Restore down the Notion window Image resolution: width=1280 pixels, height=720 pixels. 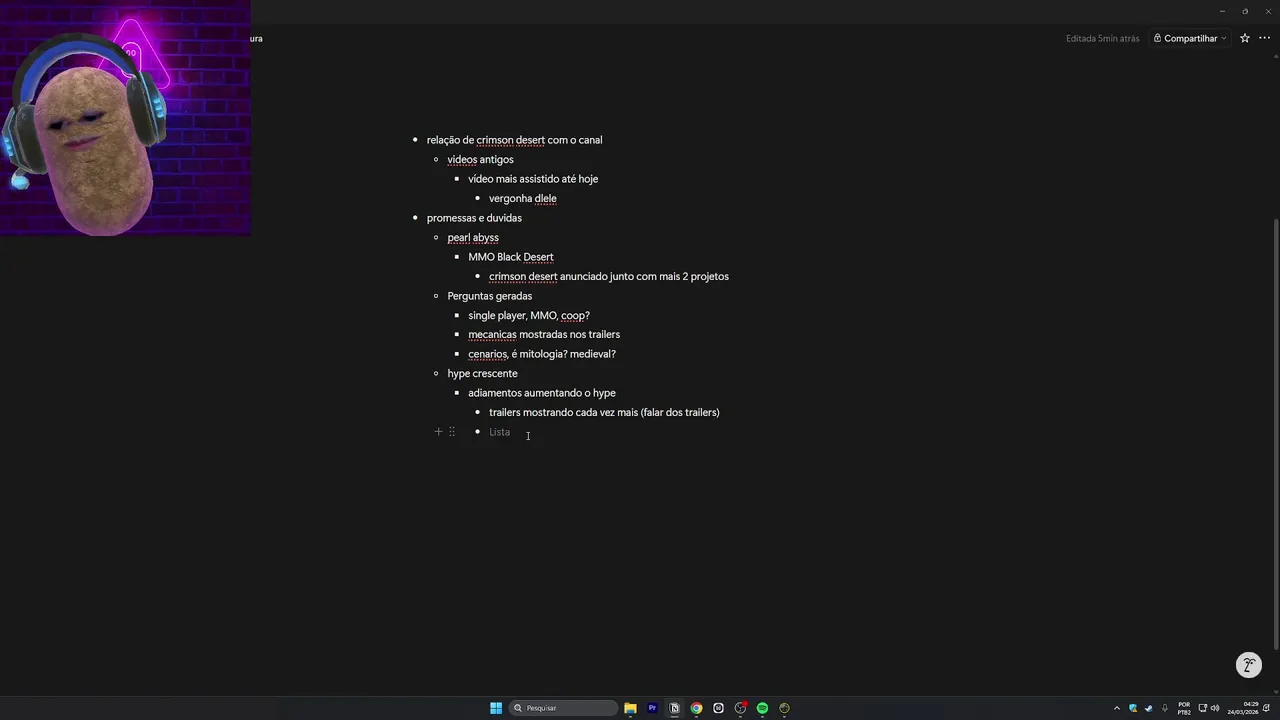1245,11
